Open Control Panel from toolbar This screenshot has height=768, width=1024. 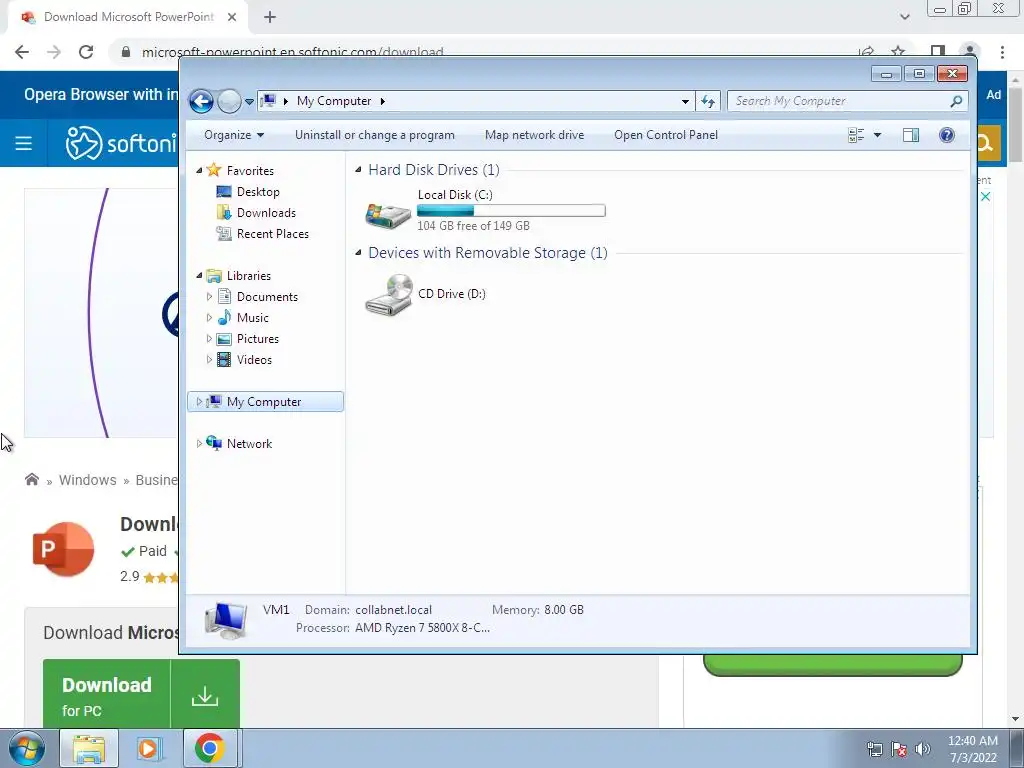[x=665, y=135]
